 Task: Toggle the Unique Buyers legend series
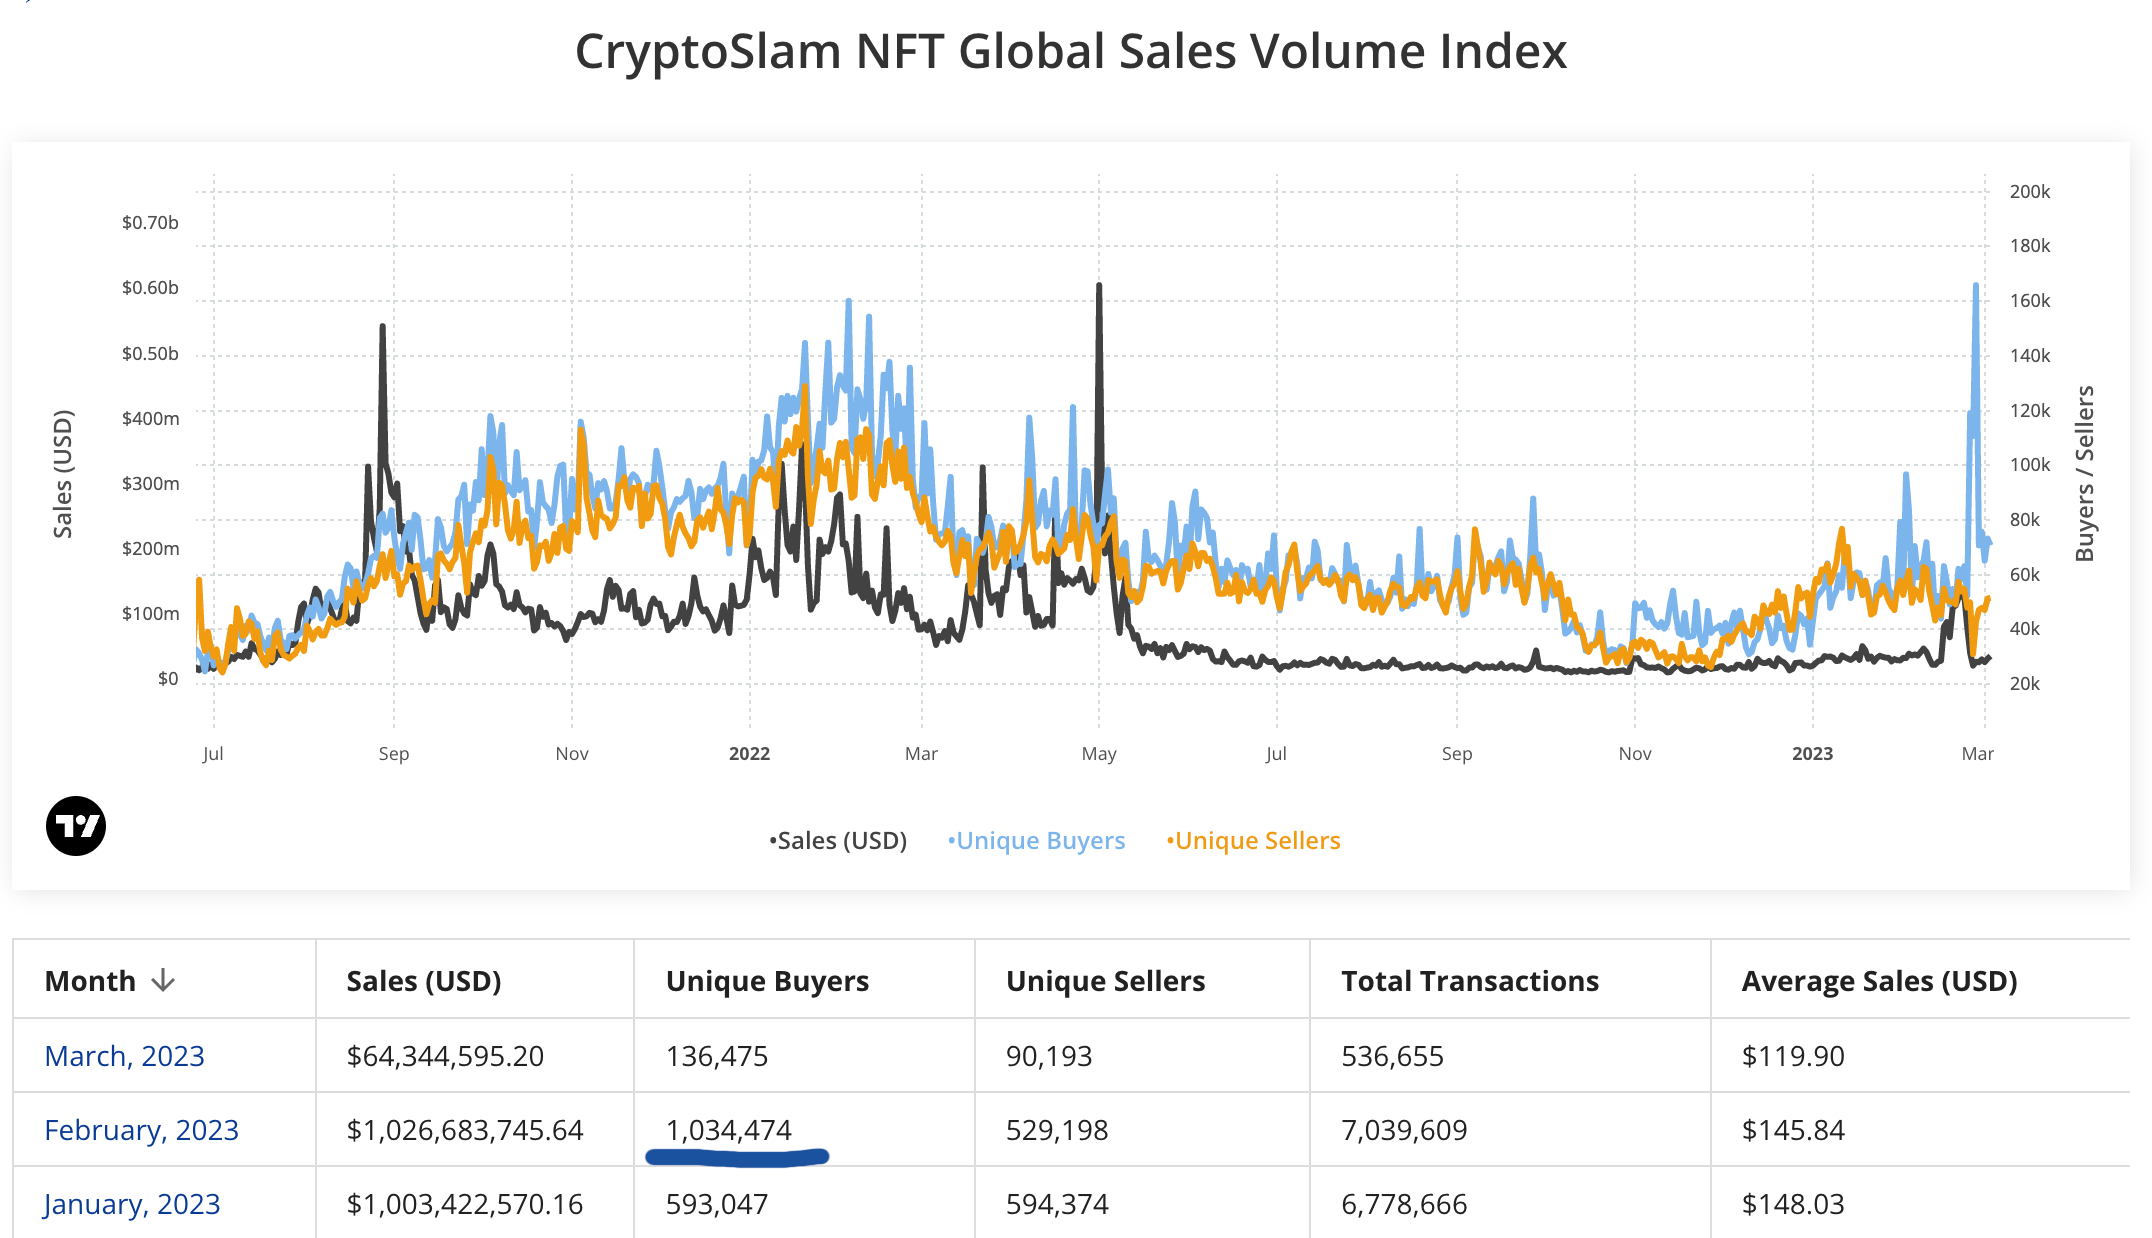click(x=1036, y=841)
